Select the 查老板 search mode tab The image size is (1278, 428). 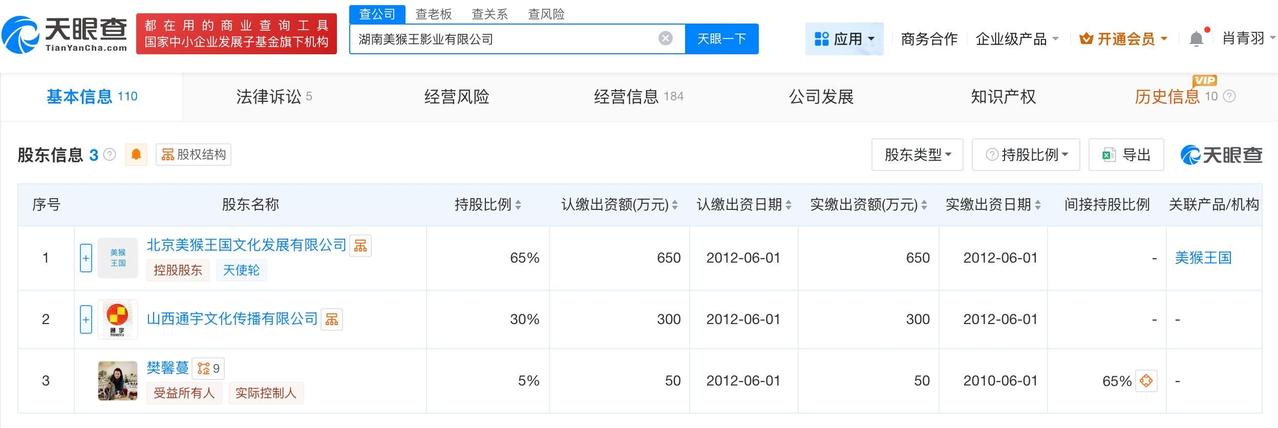coord(434,14)
